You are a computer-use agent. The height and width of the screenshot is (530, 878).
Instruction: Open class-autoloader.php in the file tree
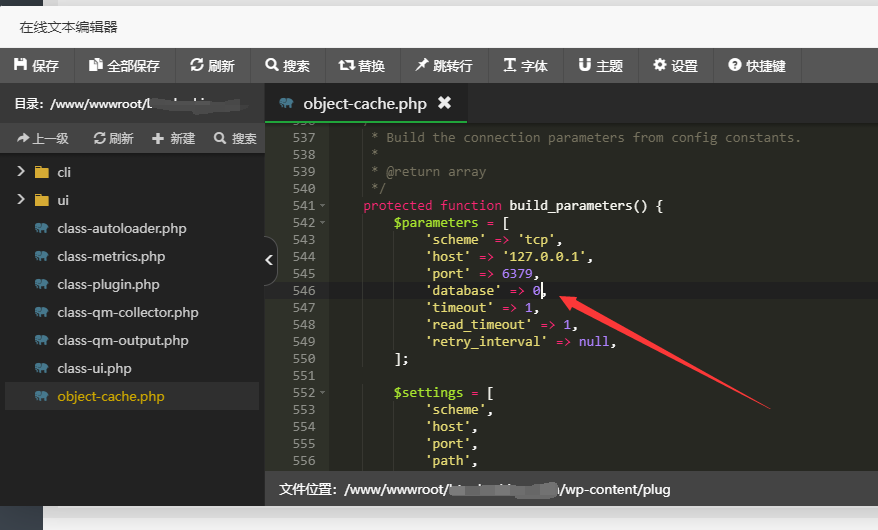(121, 228)
